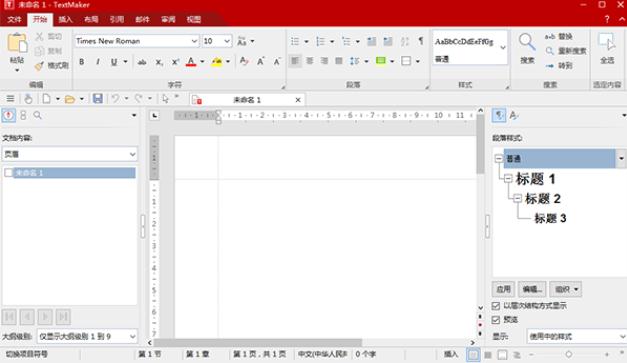Open the Times New Roman font dropdown

click(194, 41)
